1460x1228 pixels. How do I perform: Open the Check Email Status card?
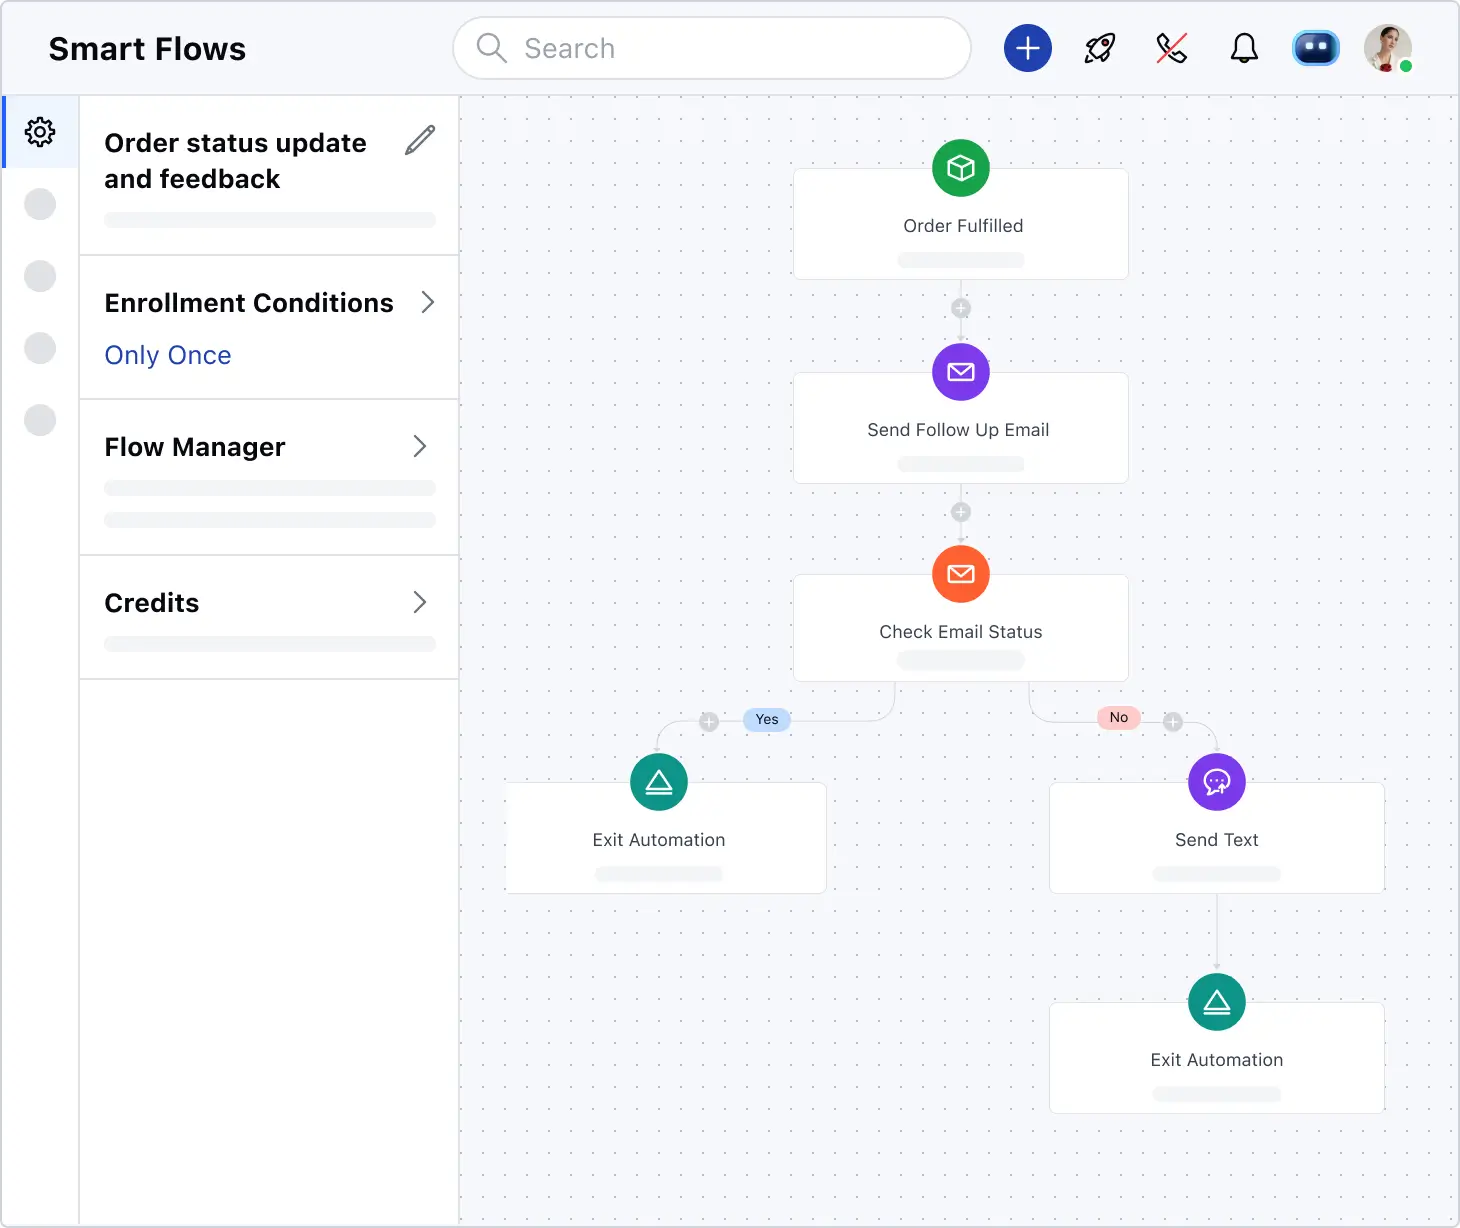[x=961, y=628]
